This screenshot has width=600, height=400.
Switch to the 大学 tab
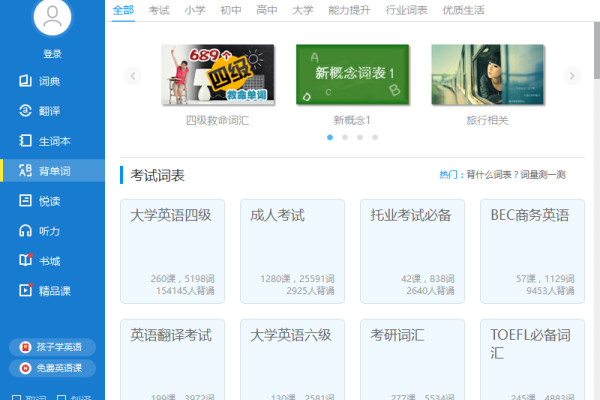click(x=303, y=10)
